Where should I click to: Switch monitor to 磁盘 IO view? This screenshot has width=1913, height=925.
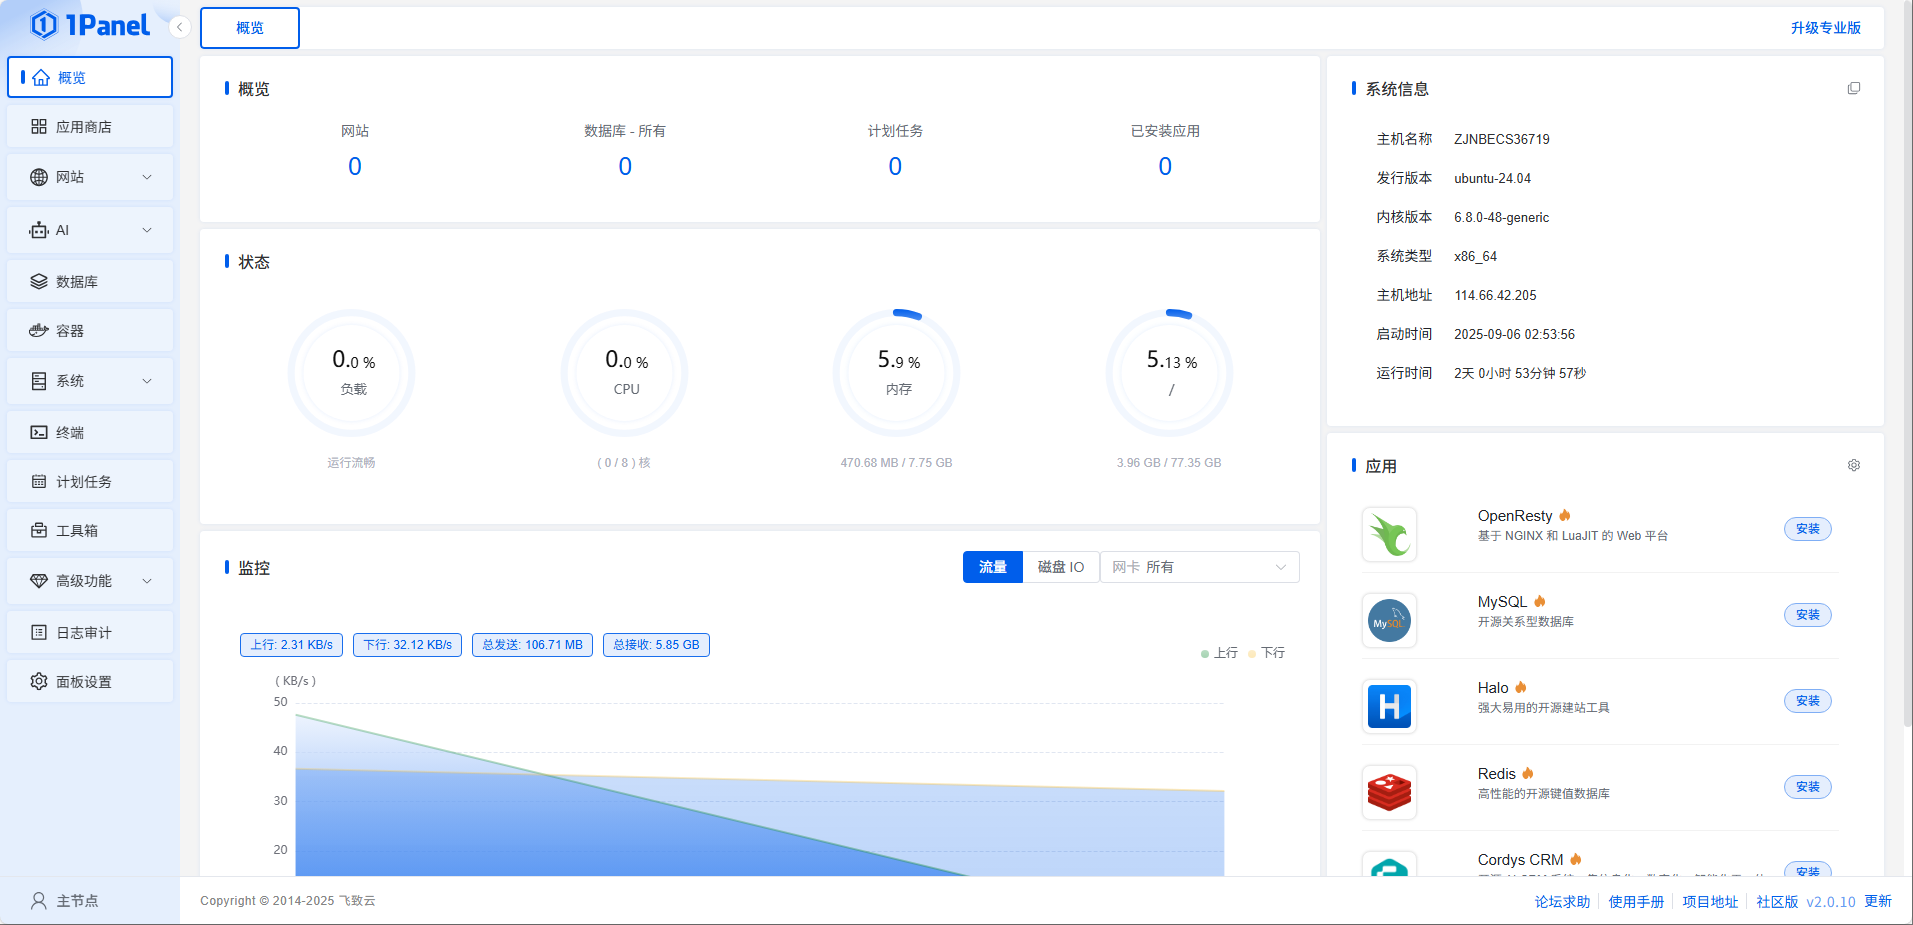point(1060,567)
